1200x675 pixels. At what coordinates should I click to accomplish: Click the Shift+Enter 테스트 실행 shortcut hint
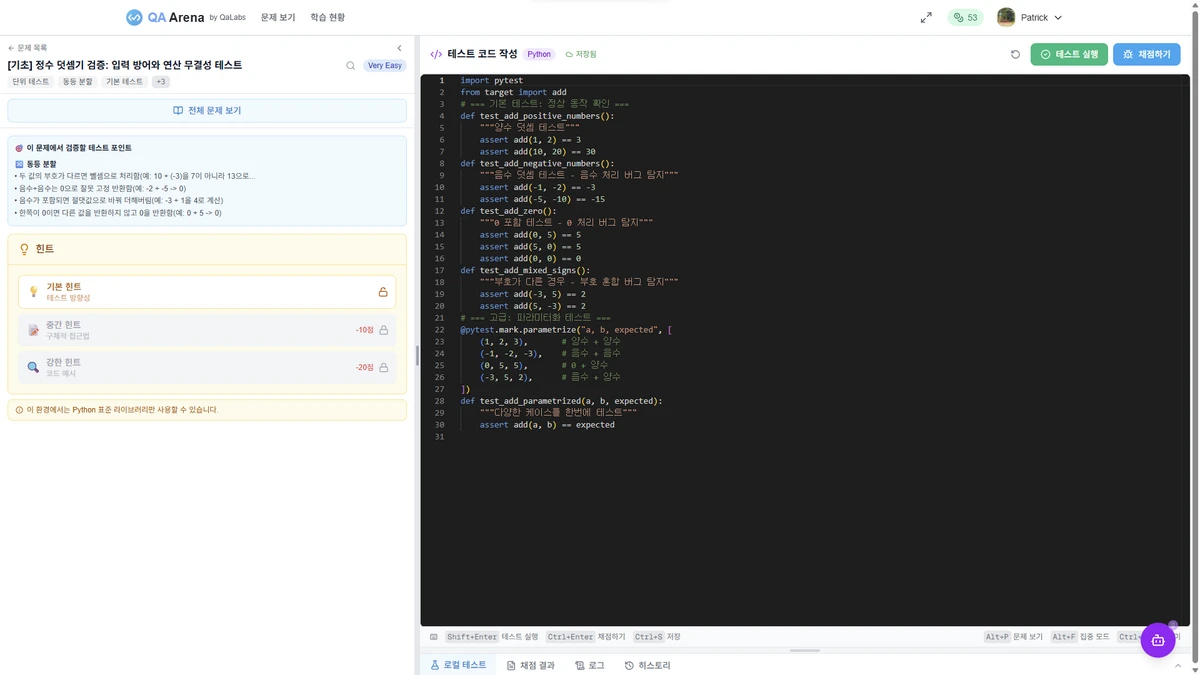point(491,637)
